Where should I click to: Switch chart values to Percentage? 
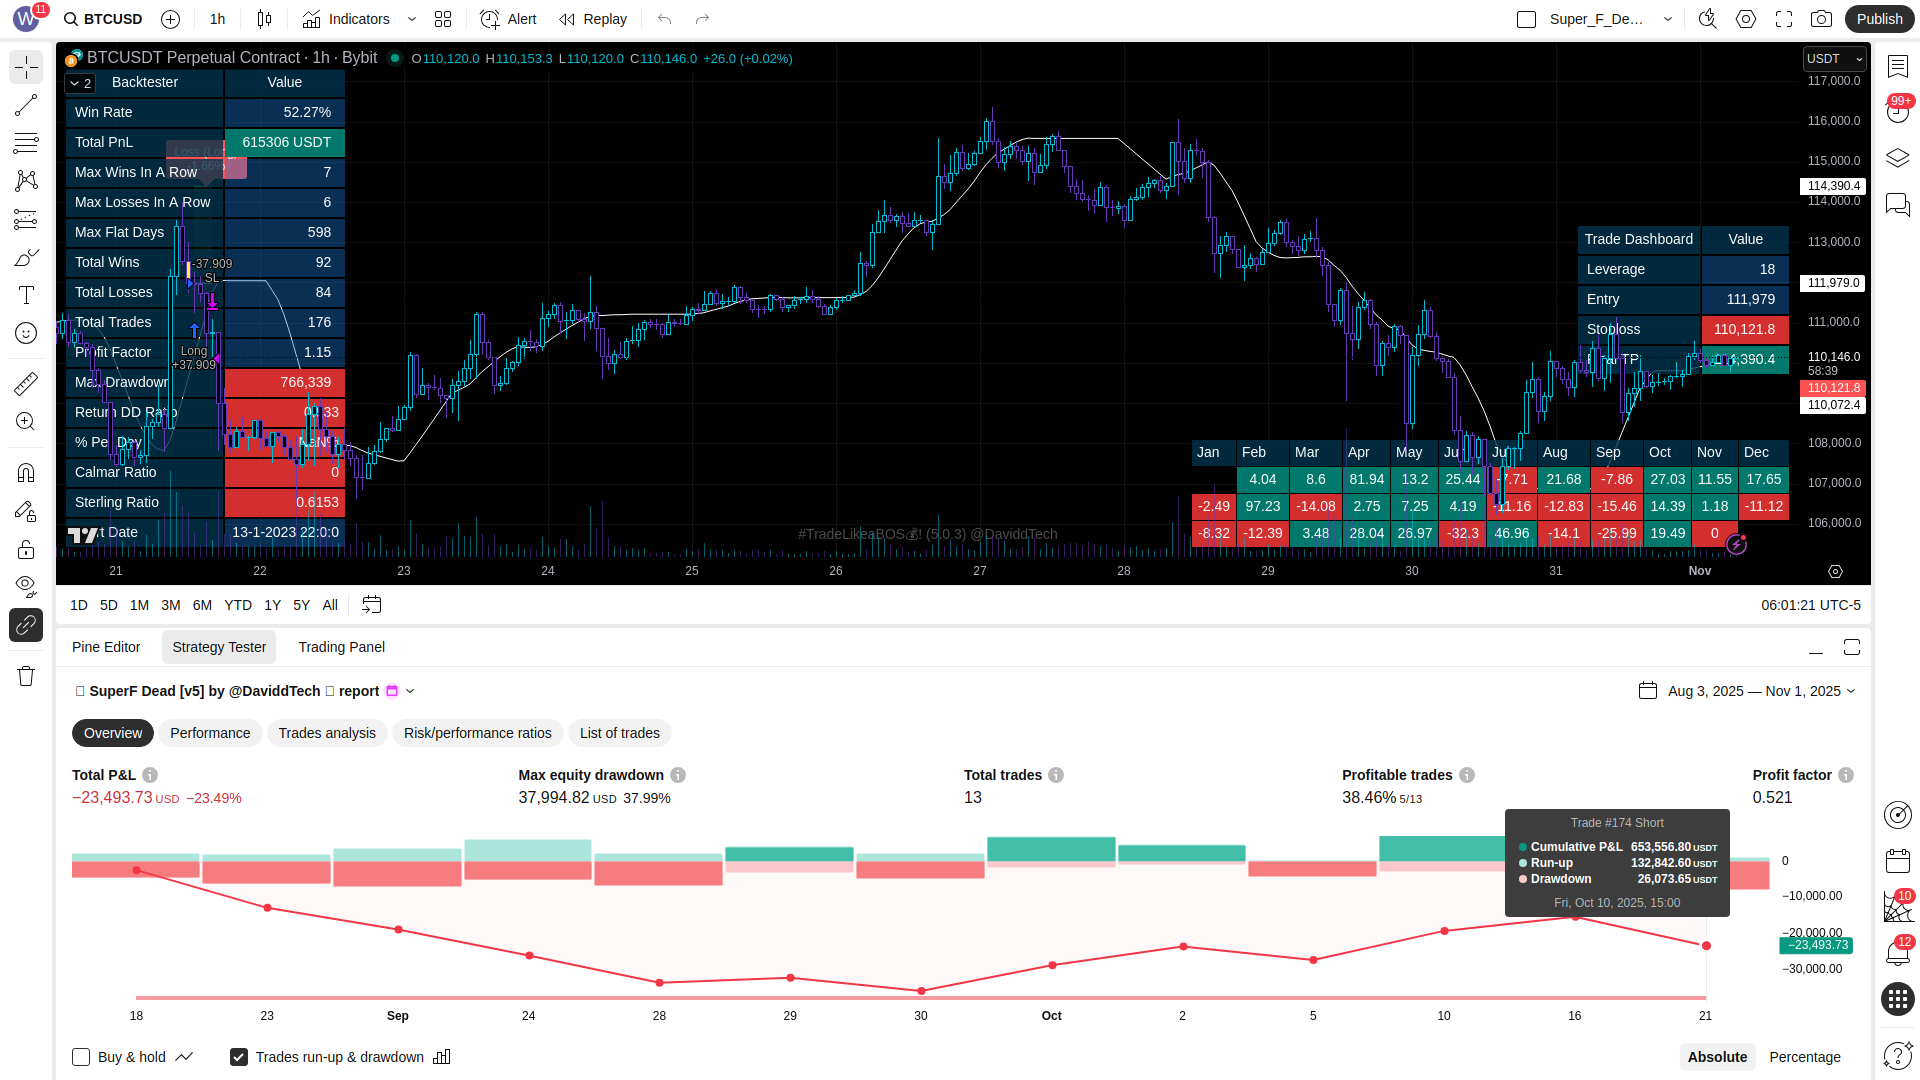coord(1804,1057)
